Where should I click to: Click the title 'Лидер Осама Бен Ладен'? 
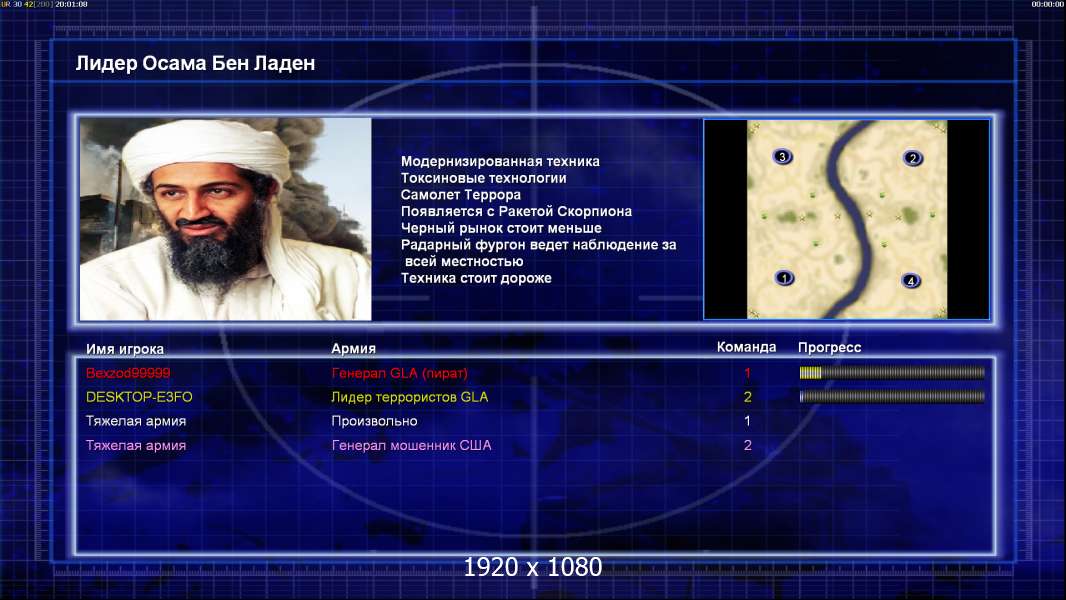pyautogui.click(x=195, y=63)
